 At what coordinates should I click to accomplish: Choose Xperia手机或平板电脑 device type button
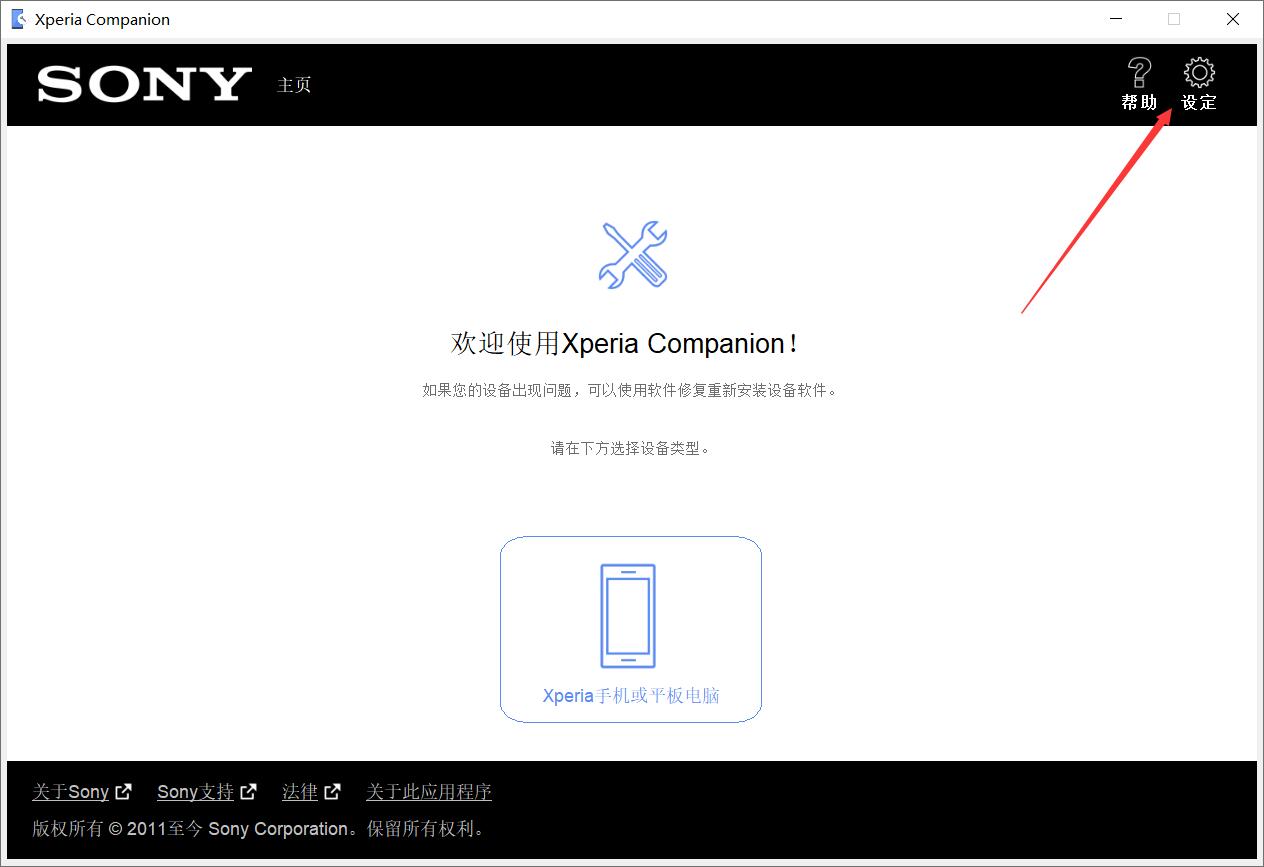631,629
